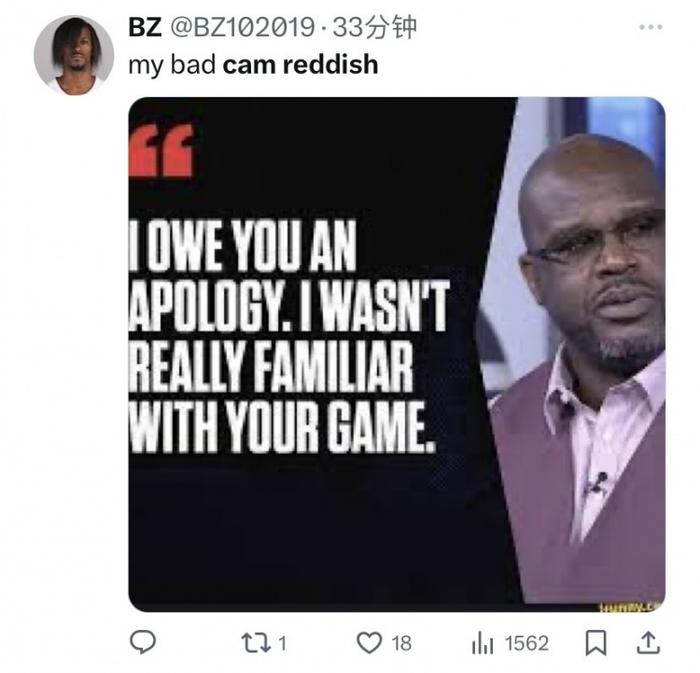Click the red quotation mark in image
The image size is (700, 673).
[x=161, y=150]
